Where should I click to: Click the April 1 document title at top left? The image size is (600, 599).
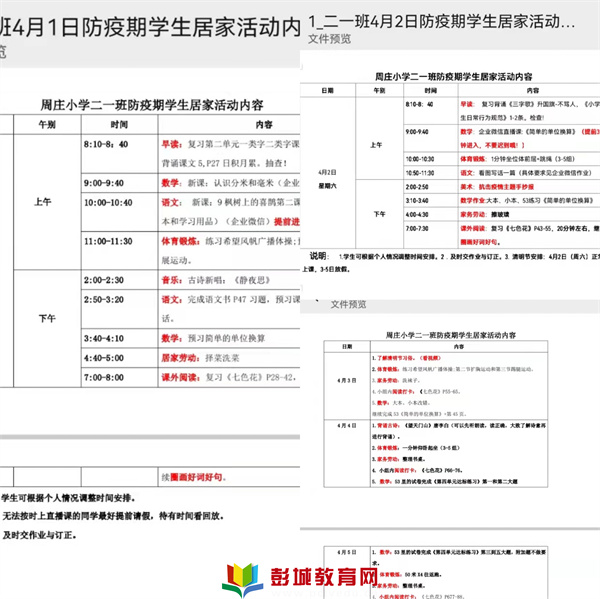[x=150, y=27]
